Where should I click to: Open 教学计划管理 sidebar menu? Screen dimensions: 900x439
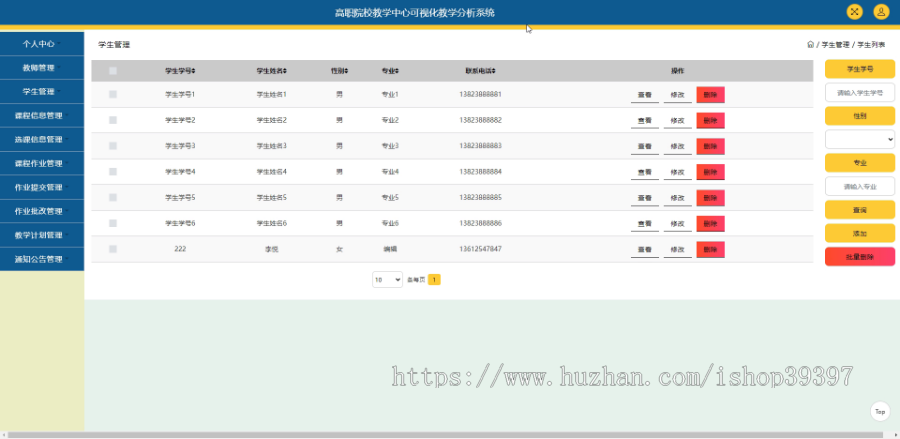pyautogui.click(x=42, y=235)
